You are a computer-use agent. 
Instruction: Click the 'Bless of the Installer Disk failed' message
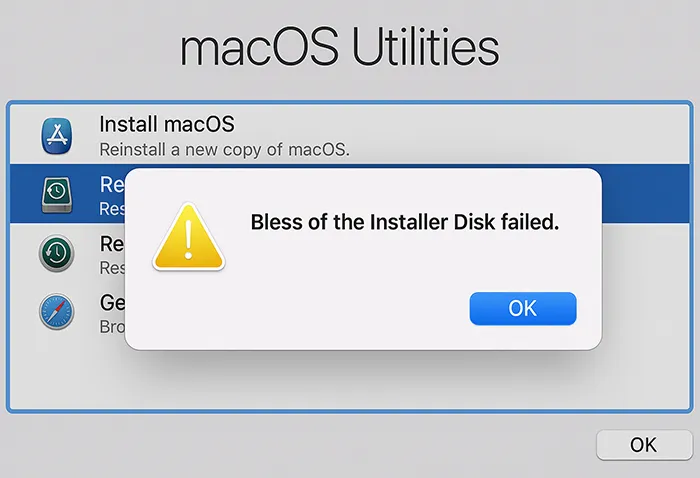pos(403,222)
